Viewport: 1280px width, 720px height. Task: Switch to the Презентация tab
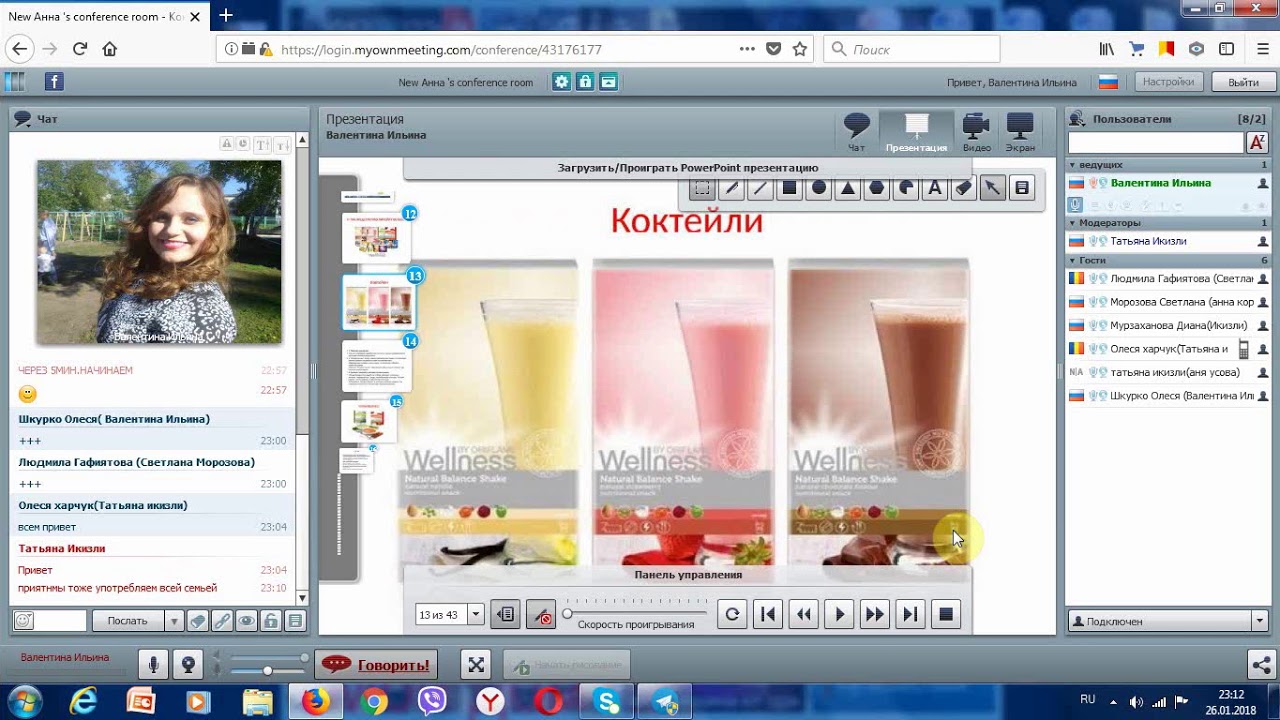916,131
